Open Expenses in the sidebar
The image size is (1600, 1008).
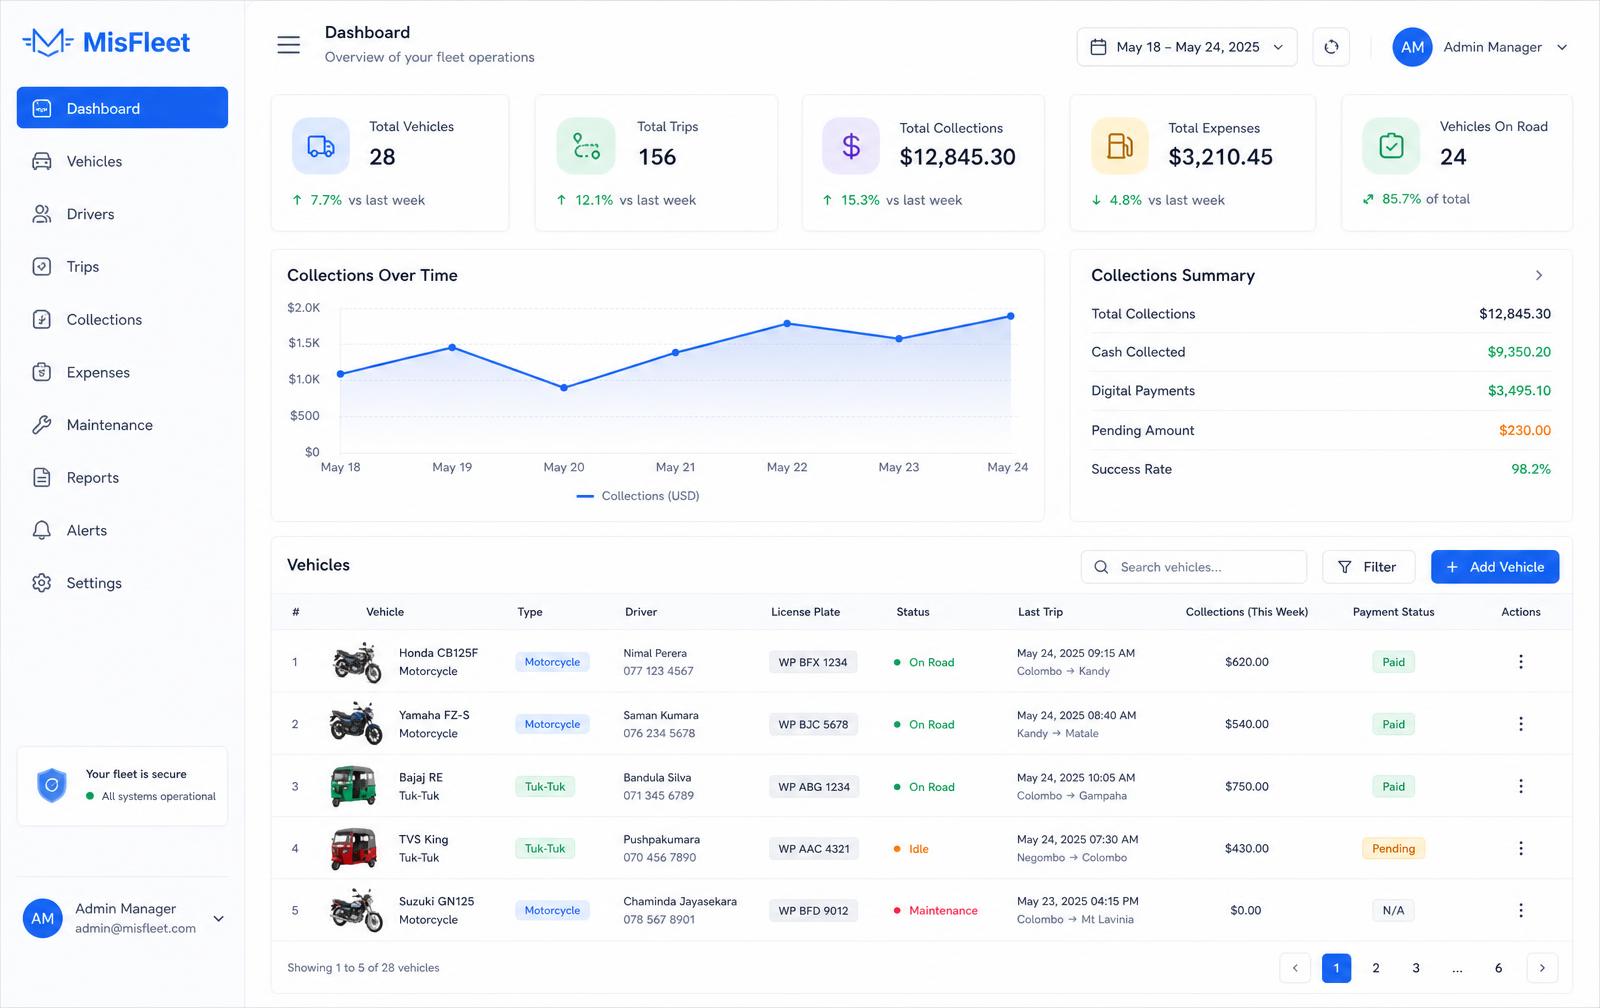tap(122, 372)
